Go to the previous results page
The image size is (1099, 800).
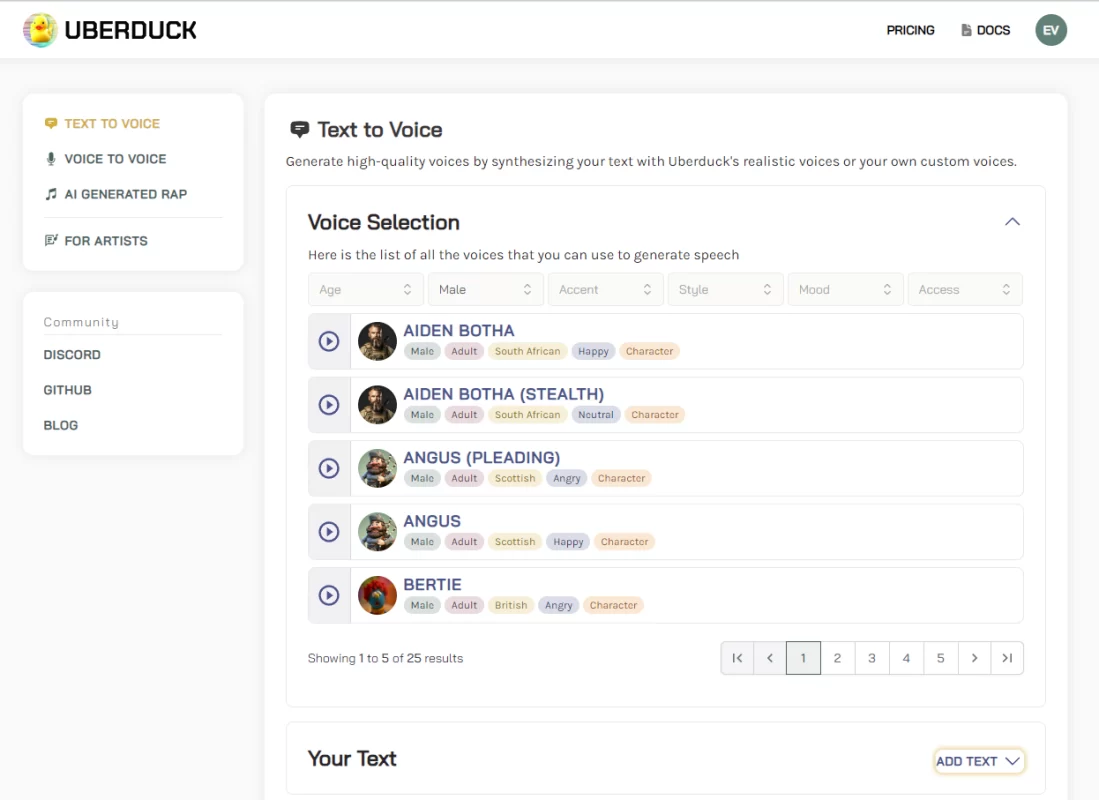tap(770, 658)
